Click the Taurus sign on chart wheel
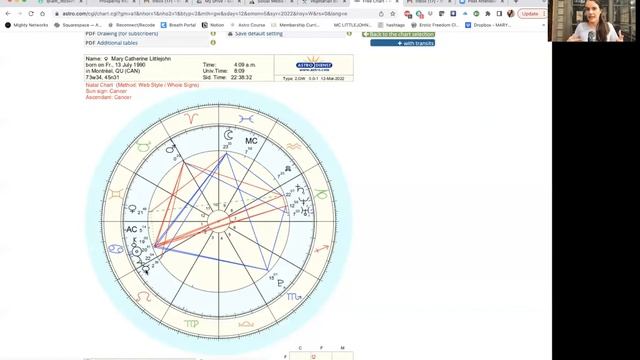This screenshot has height=360, width=640. pos(144,146)
